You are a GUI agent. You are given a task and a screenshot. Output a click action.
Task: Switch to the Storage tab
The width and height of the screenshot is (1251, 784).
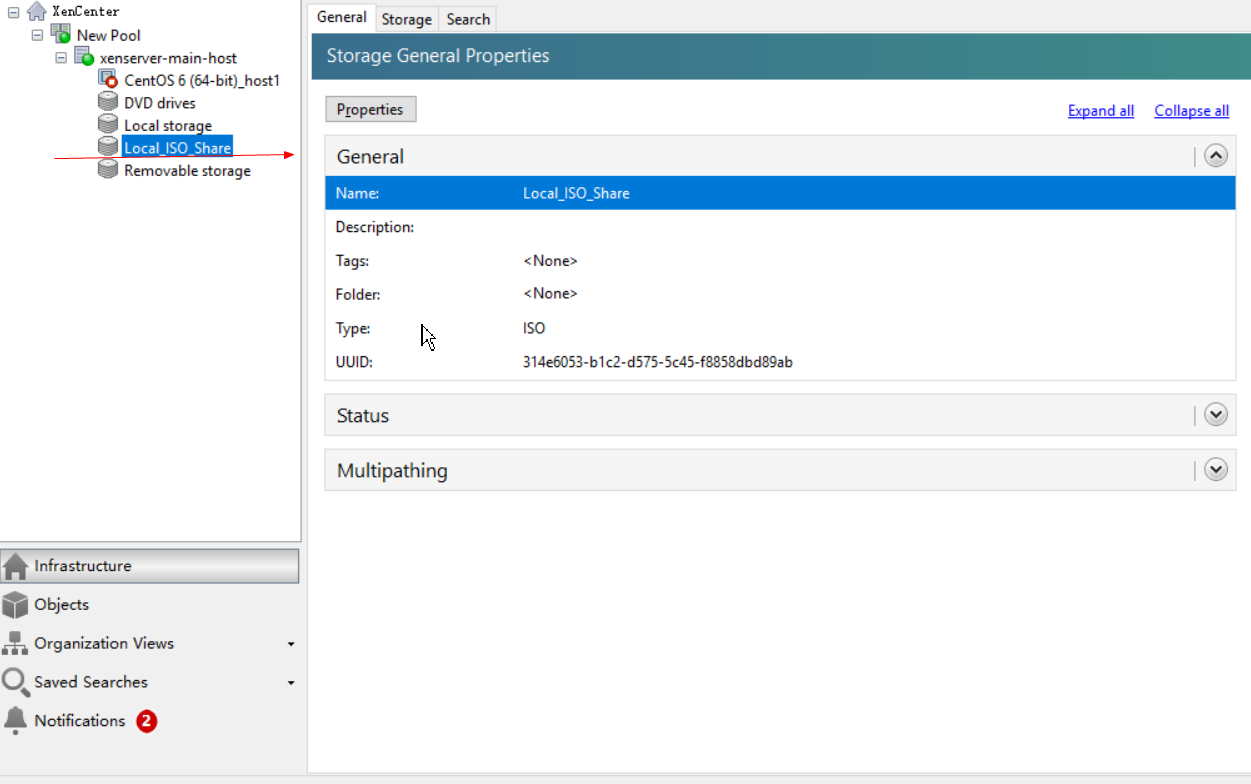pyautogui.click(x=406, y=19)
